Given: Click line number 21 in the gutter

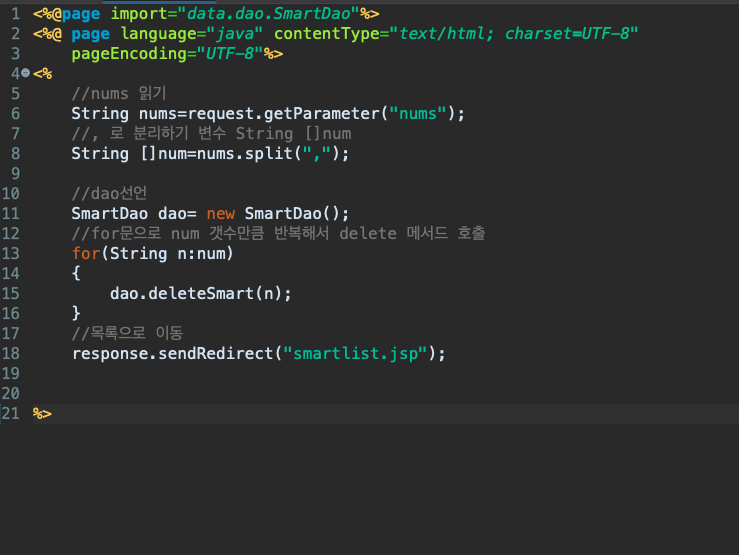Looking at the screenshot, I should point(11,414).
